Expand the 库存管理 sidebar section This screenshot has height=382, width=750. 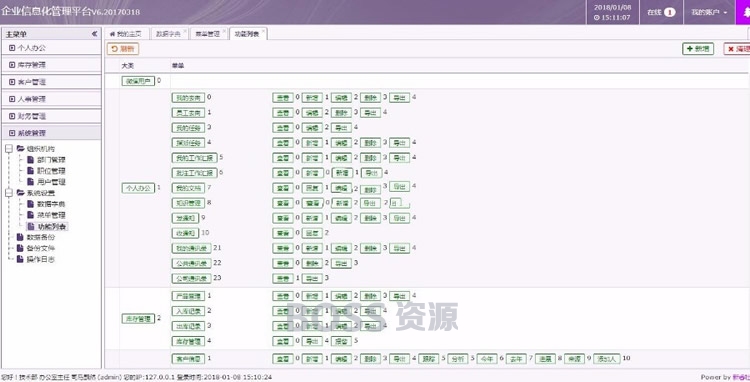coord(51,65)
